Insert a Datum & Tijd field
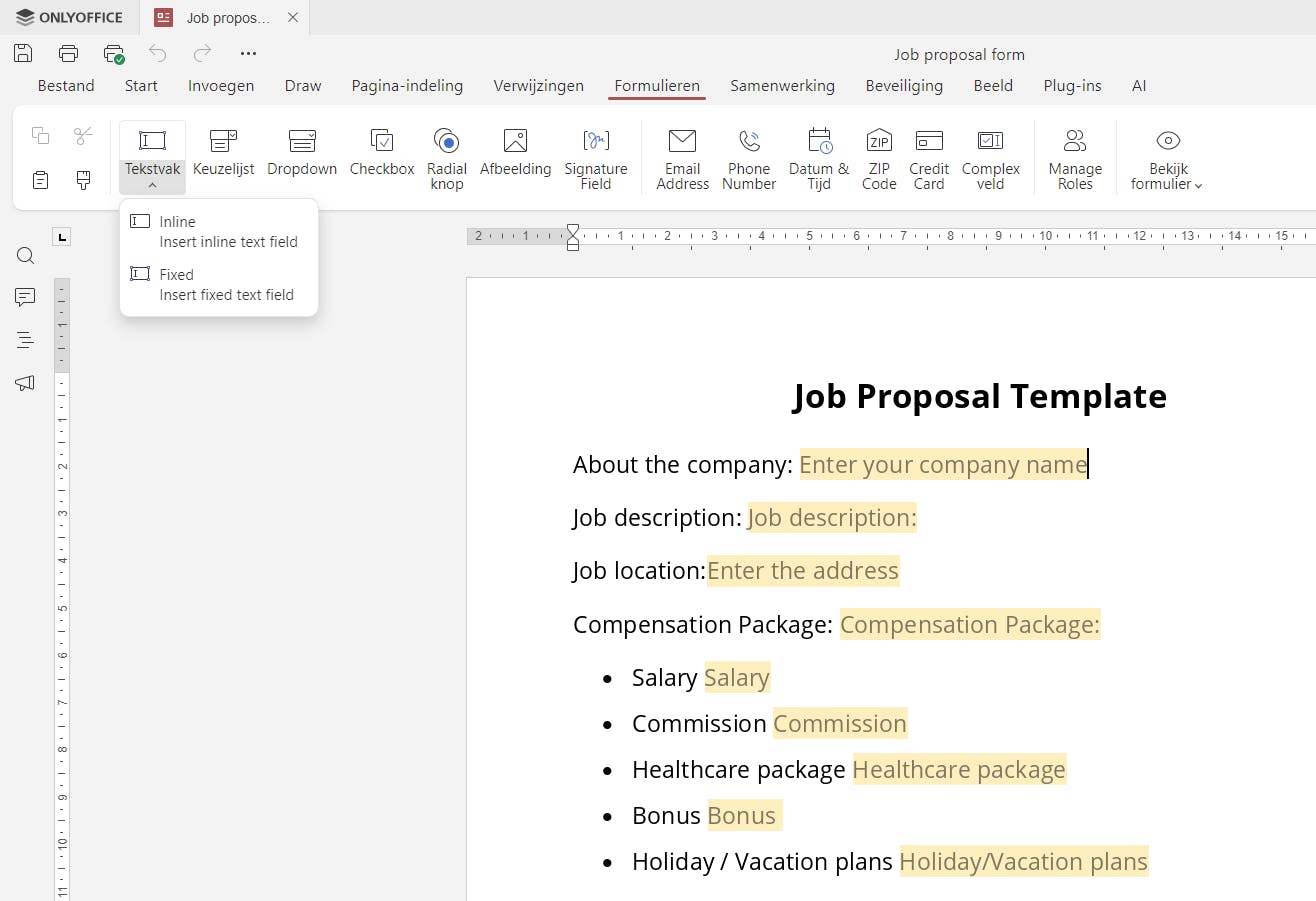The width and height of the screenshot is (1316, 901). 818,157
